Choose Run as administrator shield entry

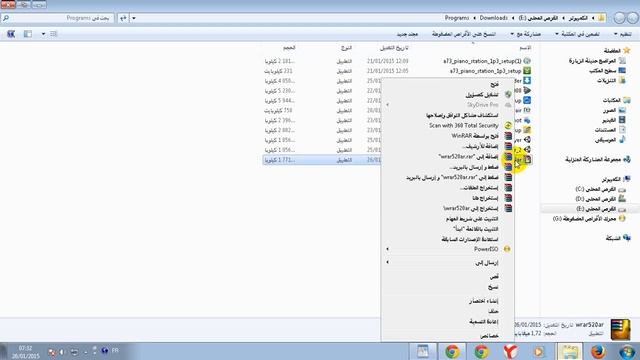tap(482, 94)
